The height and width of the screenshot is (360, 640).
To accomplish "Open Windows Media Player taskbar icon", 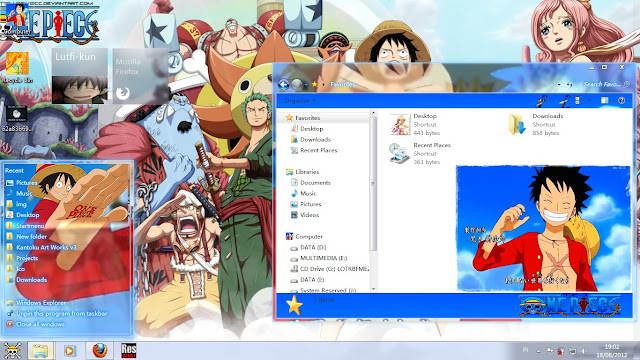I will (x=70, y=351).
